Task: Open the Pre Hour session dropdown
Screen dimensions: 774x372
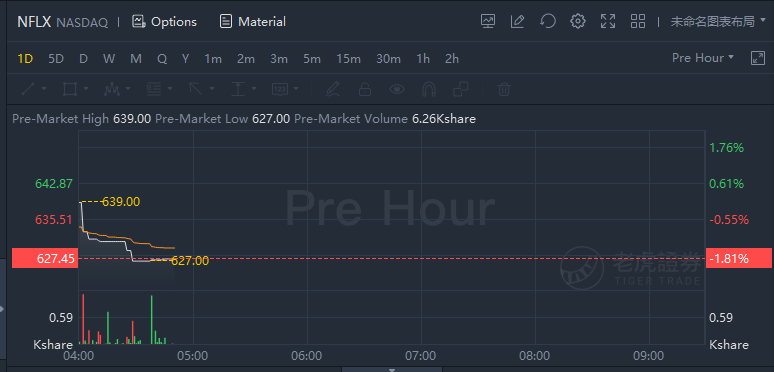Action: point(703,58)
